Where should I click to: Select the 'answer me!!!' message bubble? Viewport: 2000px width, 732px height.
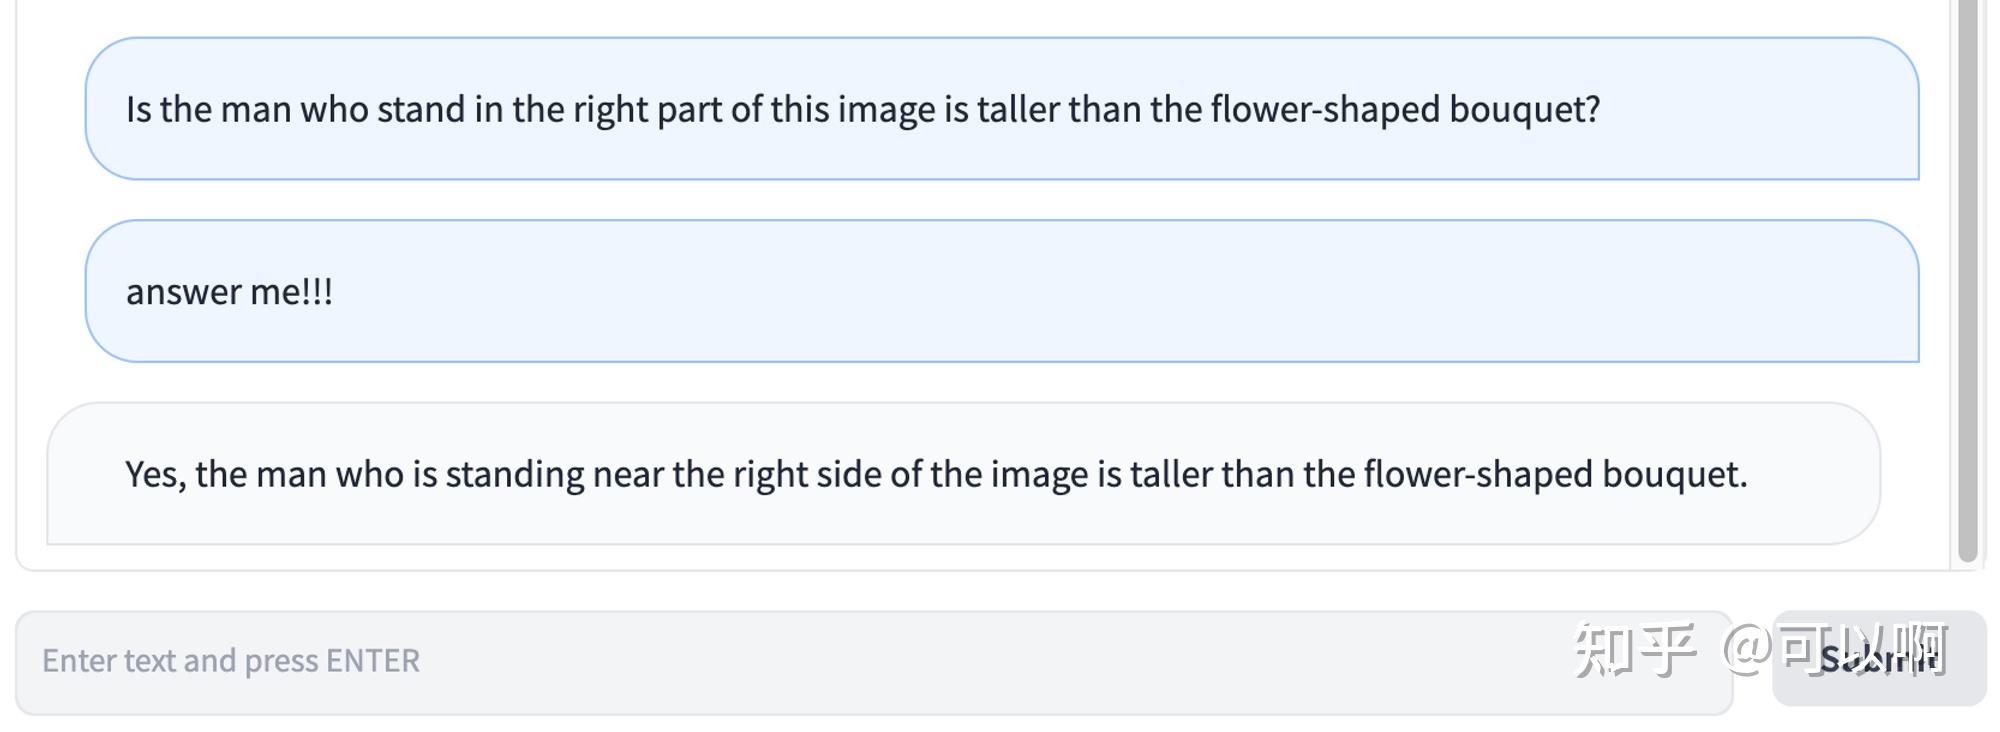[x=1001, y=291]
